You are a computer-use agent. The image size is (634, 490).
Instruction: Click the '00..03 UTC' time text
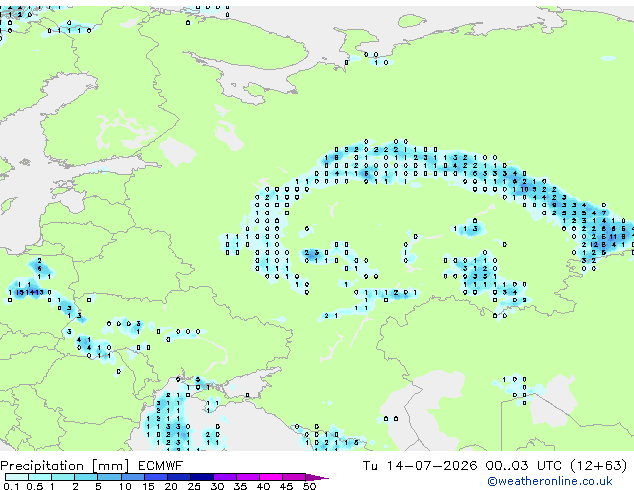(524, 466)
